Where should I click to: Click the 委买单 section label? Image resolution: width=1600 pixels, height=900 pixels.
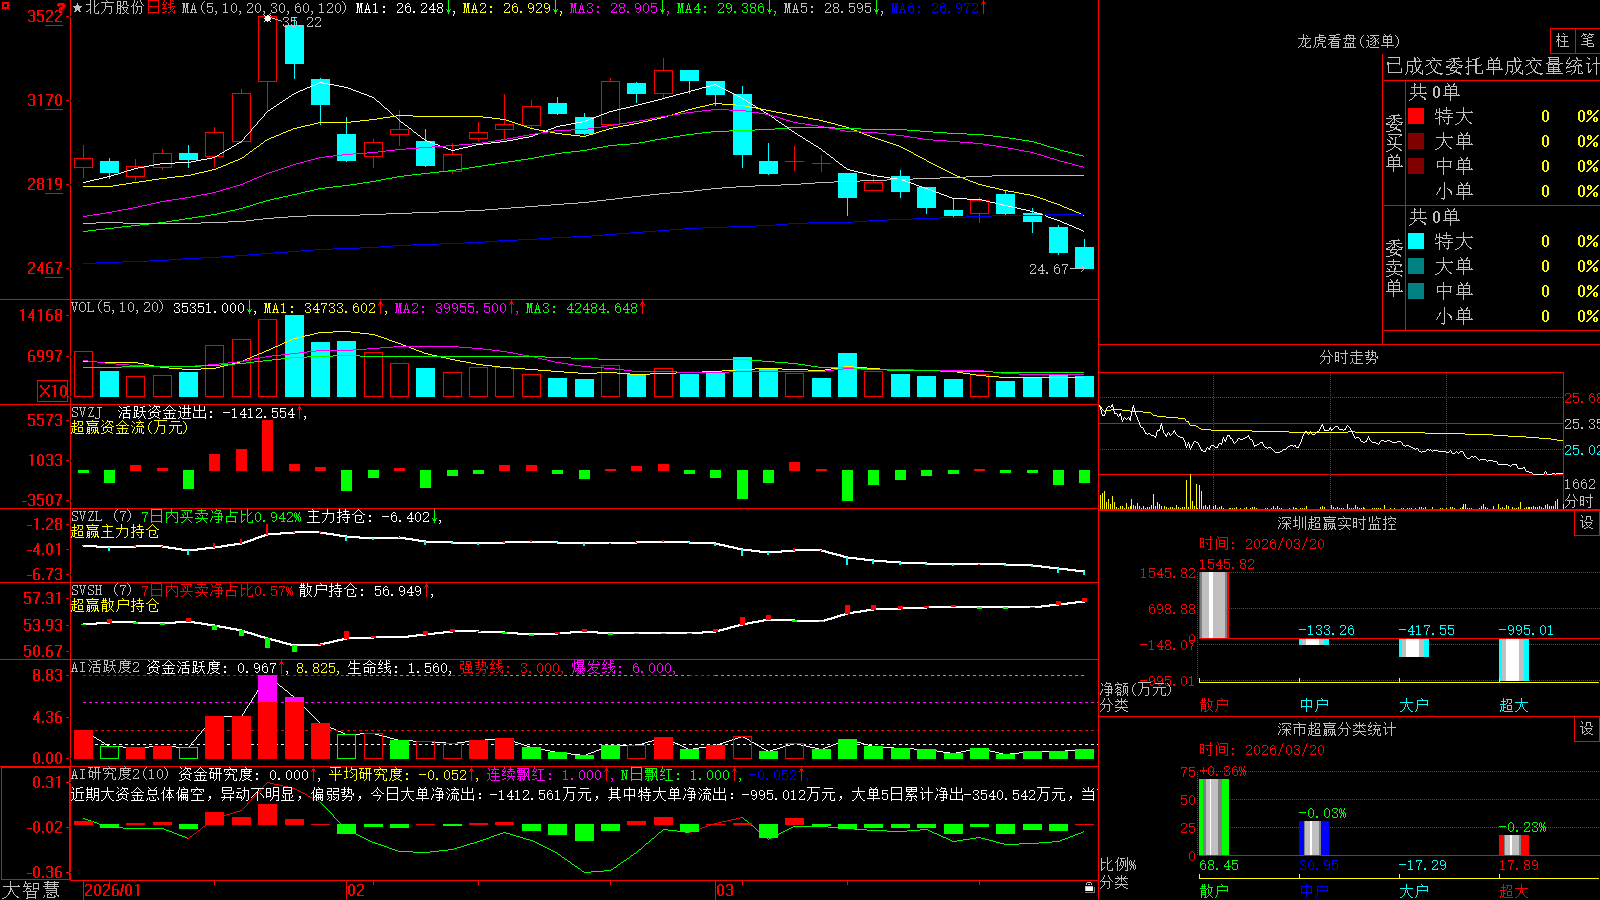coord(1394,143)
